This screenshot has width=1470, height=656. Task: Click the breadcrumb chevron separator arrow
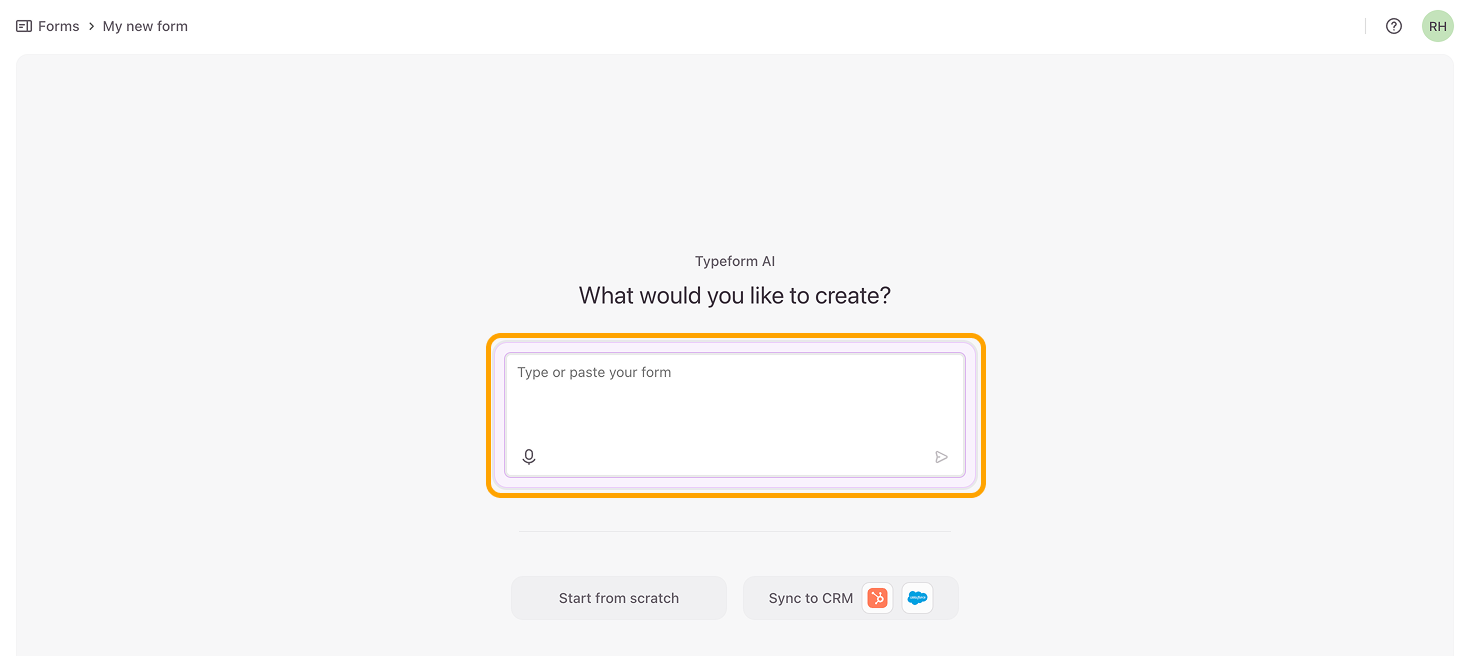(91, 26)
